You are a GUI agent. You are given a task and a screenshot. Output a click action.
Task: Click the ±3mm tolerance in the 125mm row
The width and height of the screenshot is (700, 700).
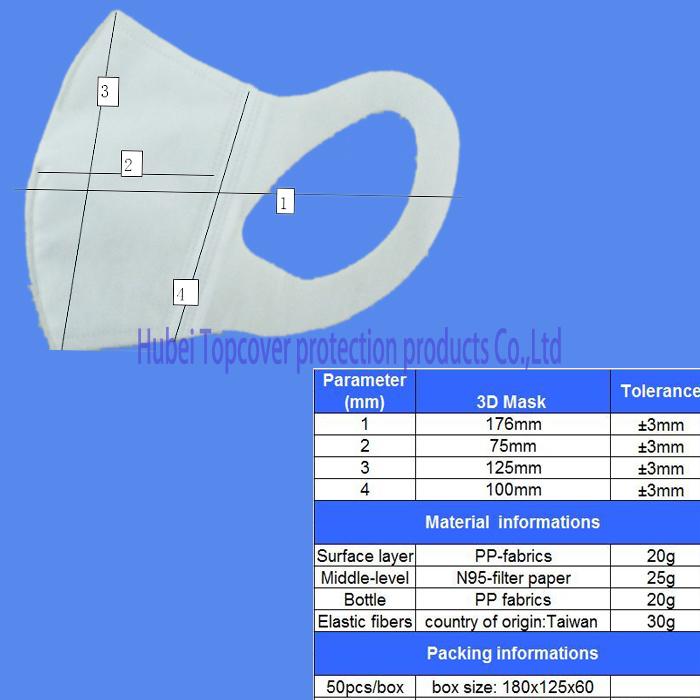[x=655, y=467]
